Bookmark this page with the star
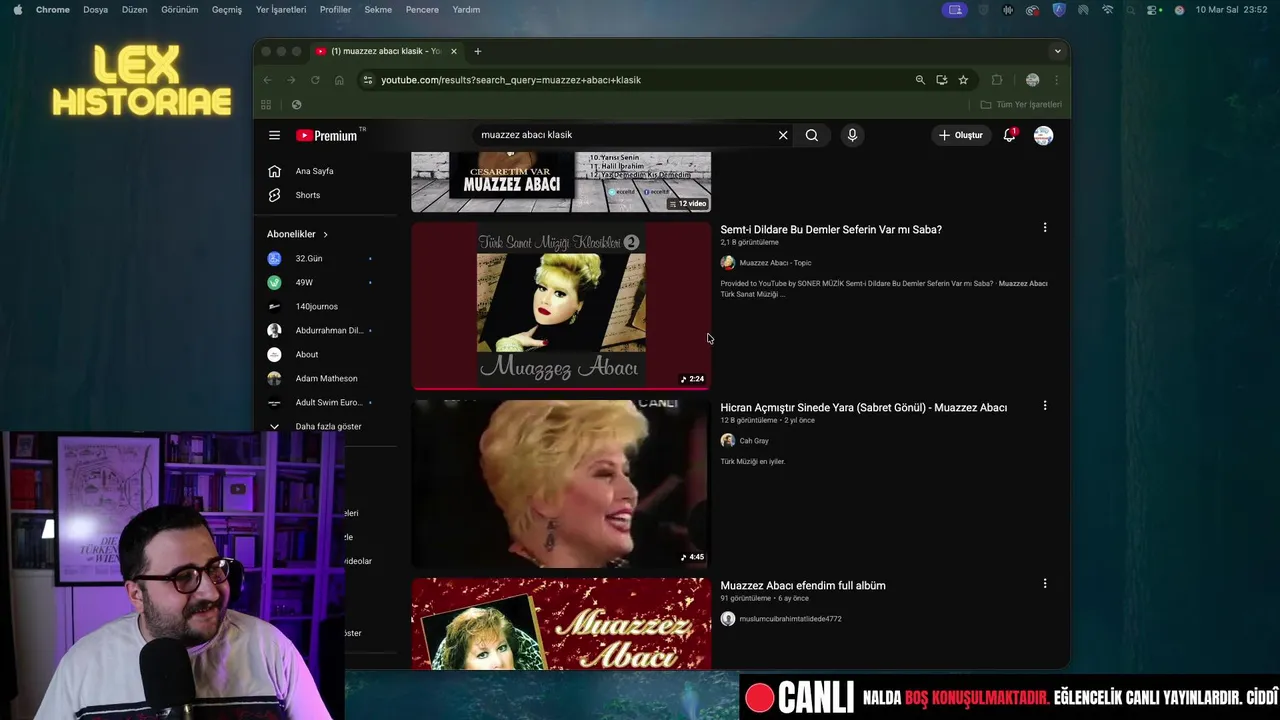The height and width of the screenshot is (720, 1280). [963, 80]
